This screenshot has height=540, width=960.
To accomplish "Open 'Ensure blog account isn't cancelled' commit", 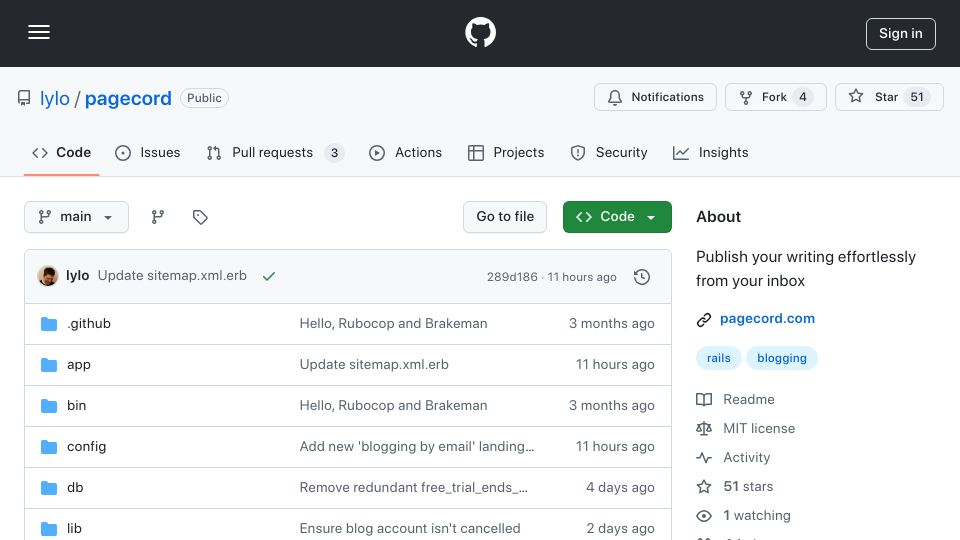I will click(410, 528).
